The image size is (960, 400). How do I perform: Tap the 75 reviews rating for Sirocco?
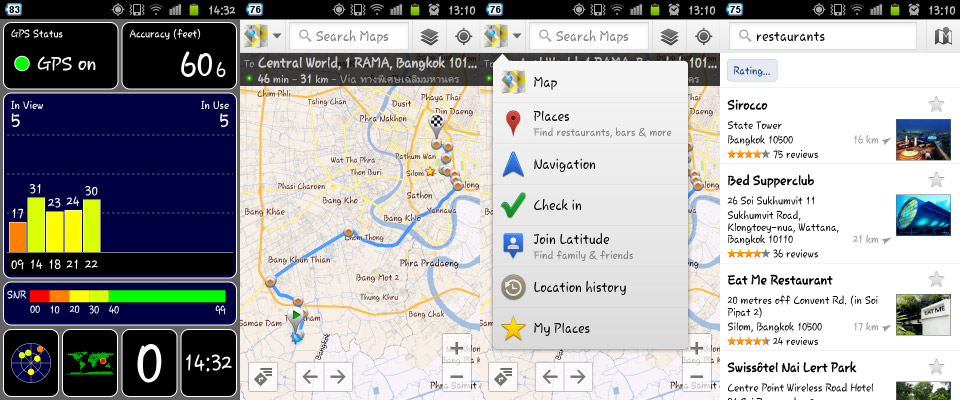pyautogui.click(x=773, y=154)
